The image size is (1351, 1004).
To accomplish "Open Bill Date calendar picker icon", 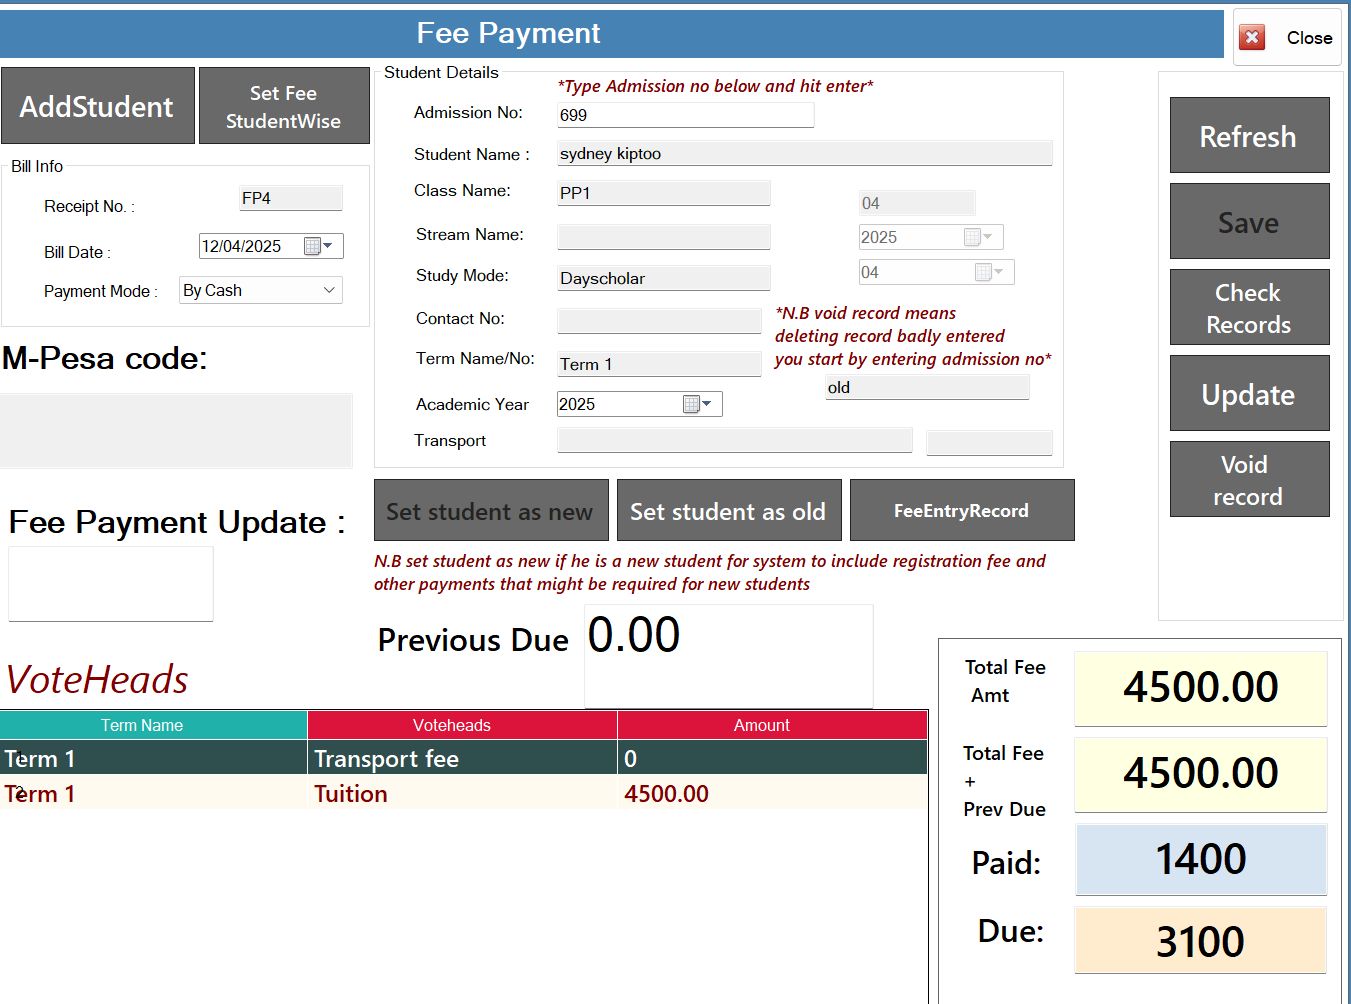I will click(312, 246).
